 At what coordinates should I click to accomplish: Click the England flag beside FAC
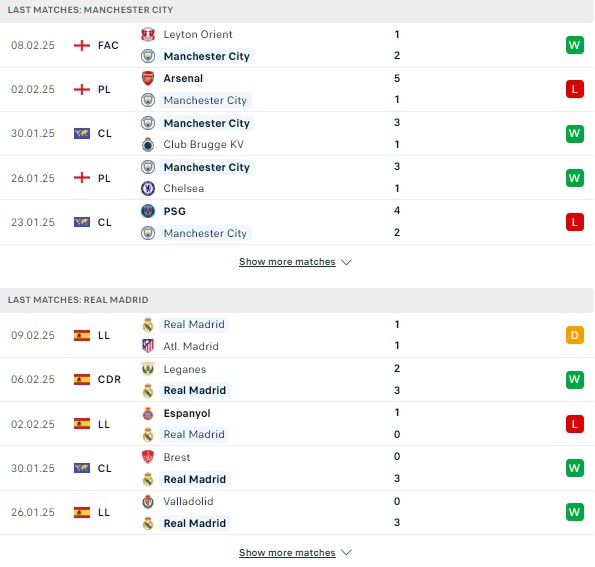pyautogui.click(x=82, y=46)
